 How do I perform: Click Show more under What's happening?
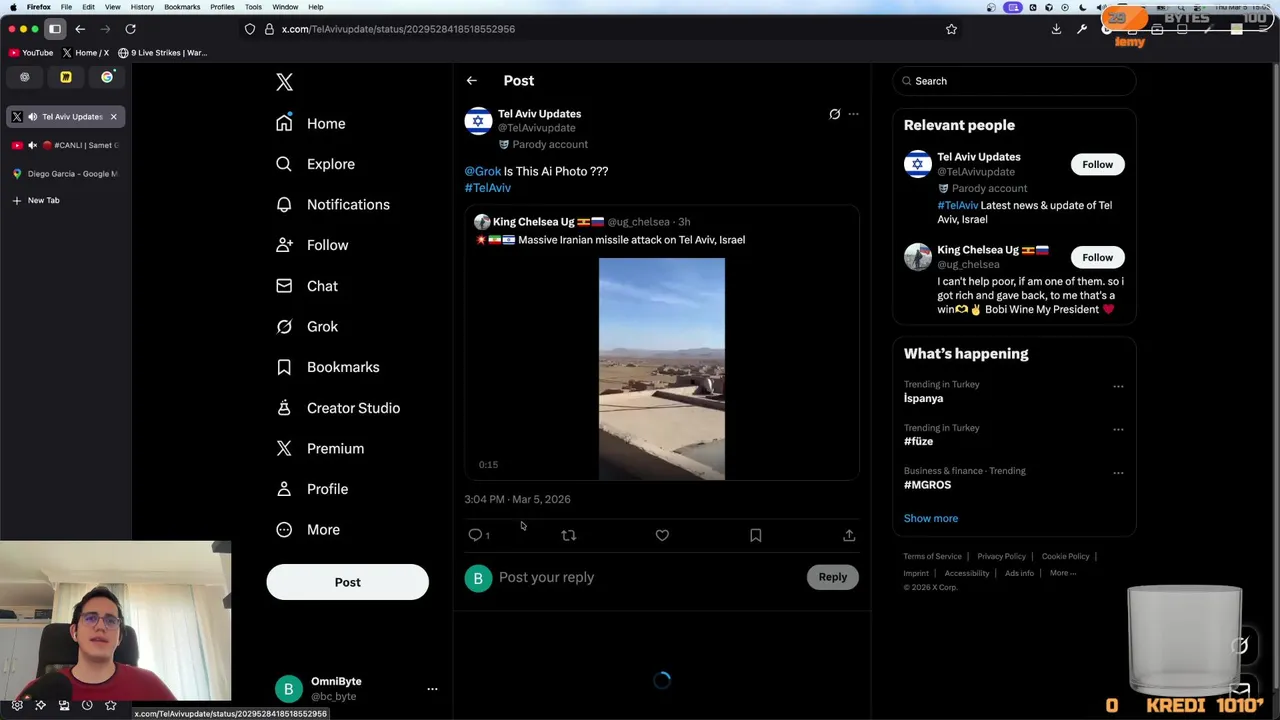931,518
